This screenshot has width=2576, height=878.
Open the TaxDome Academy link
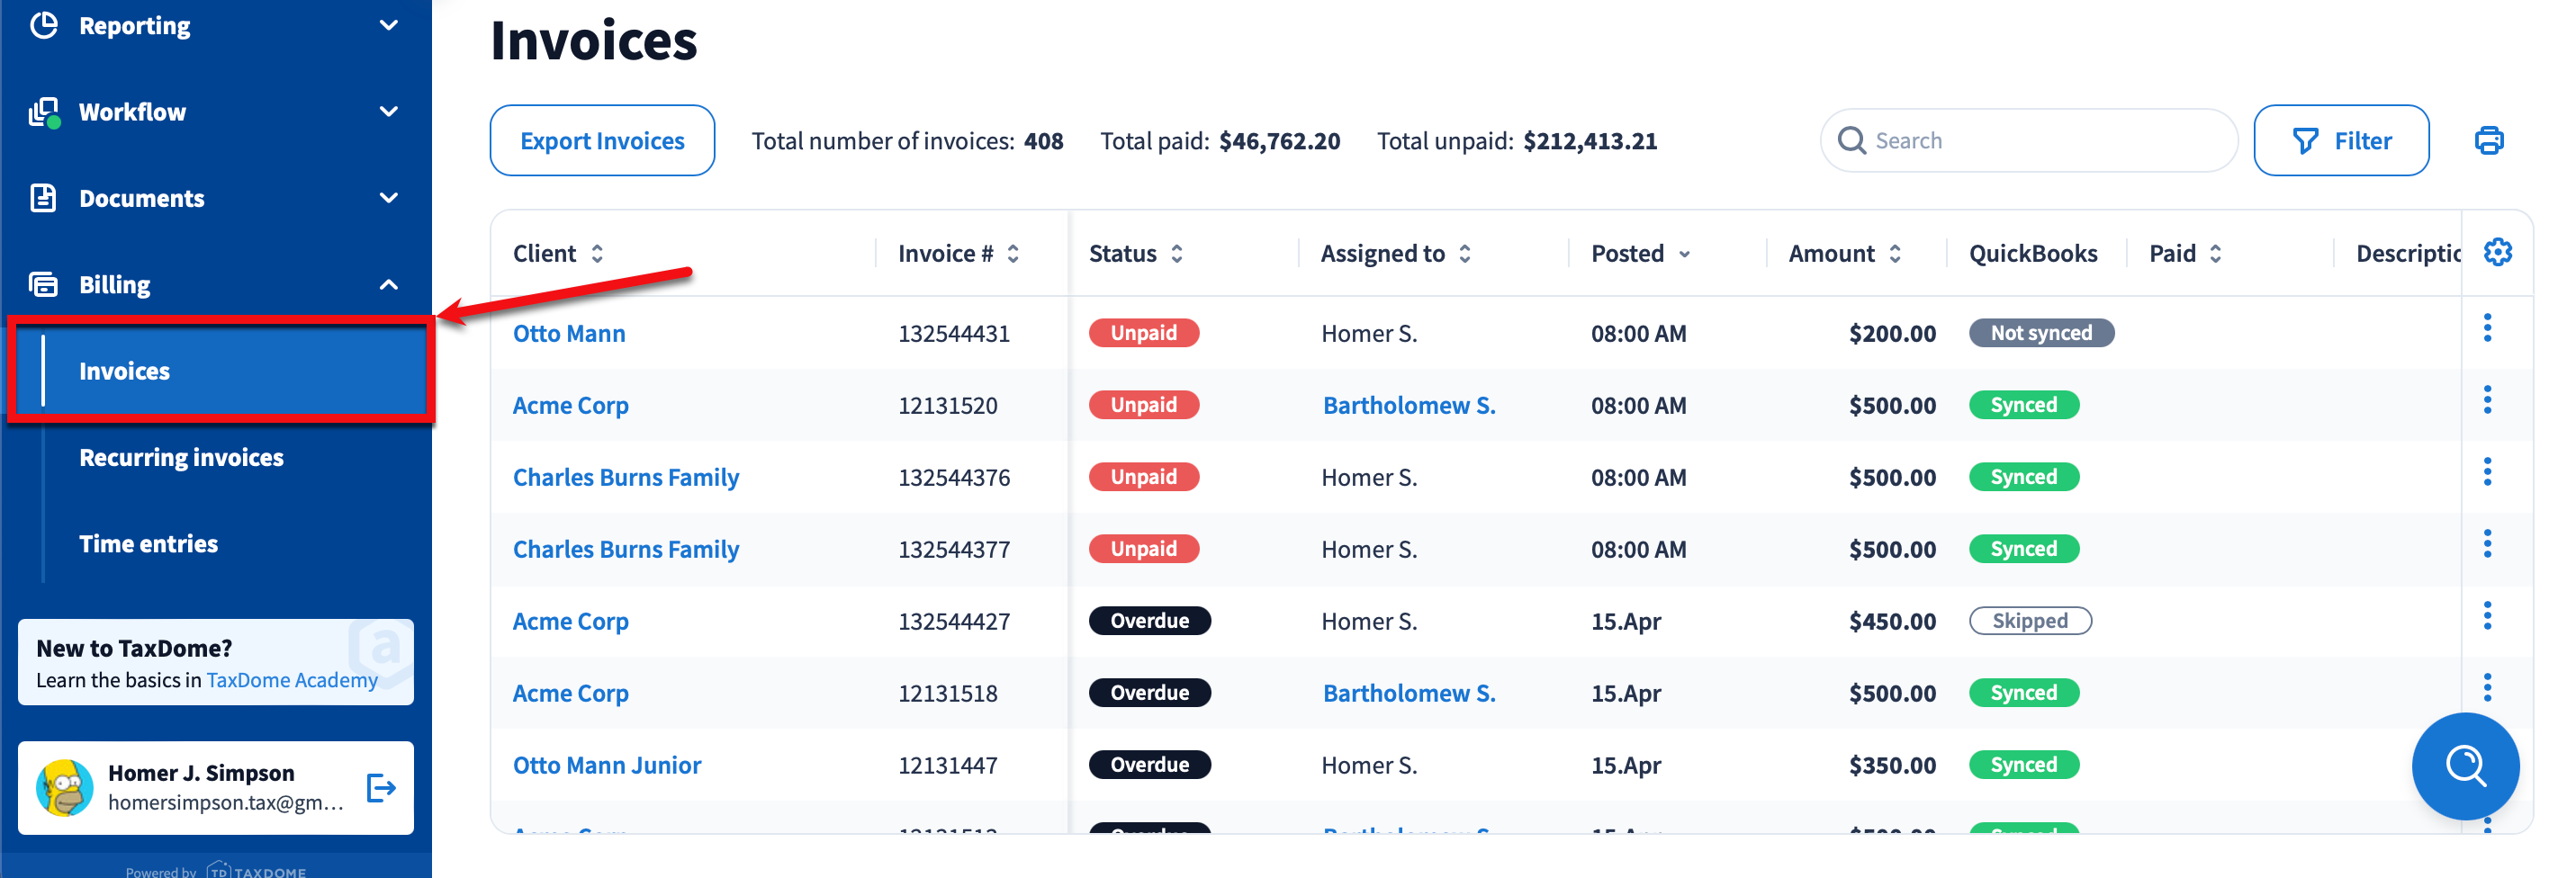point(292,680)
